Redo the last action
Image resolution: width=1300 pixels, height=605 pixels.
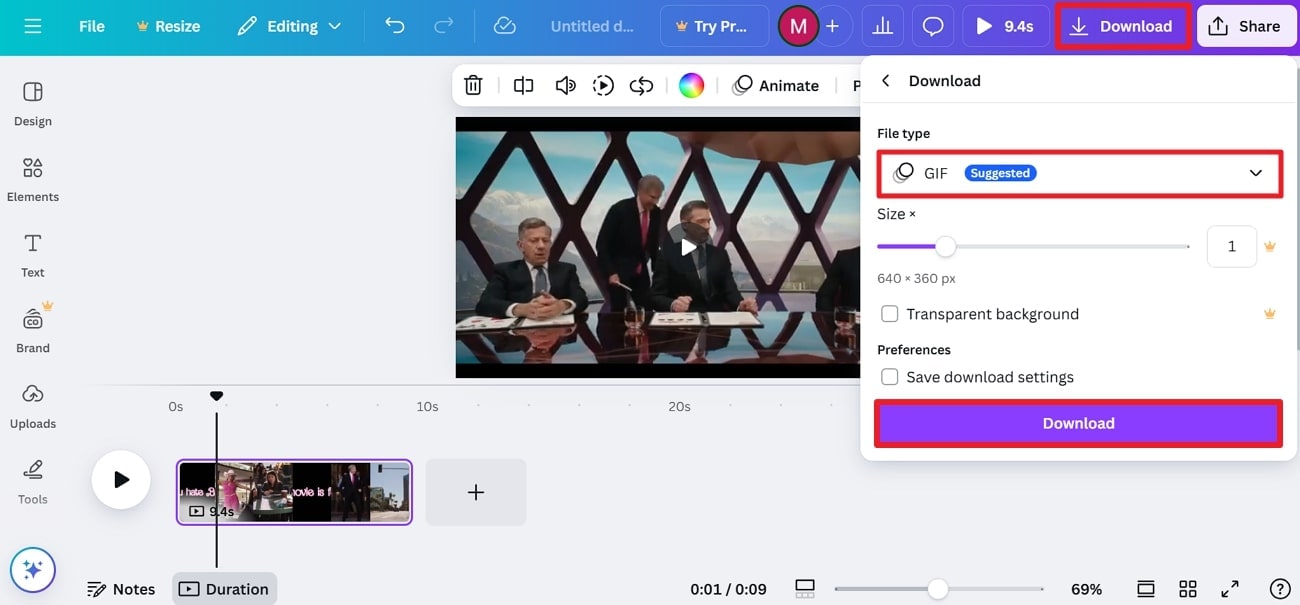pos(443,26)
